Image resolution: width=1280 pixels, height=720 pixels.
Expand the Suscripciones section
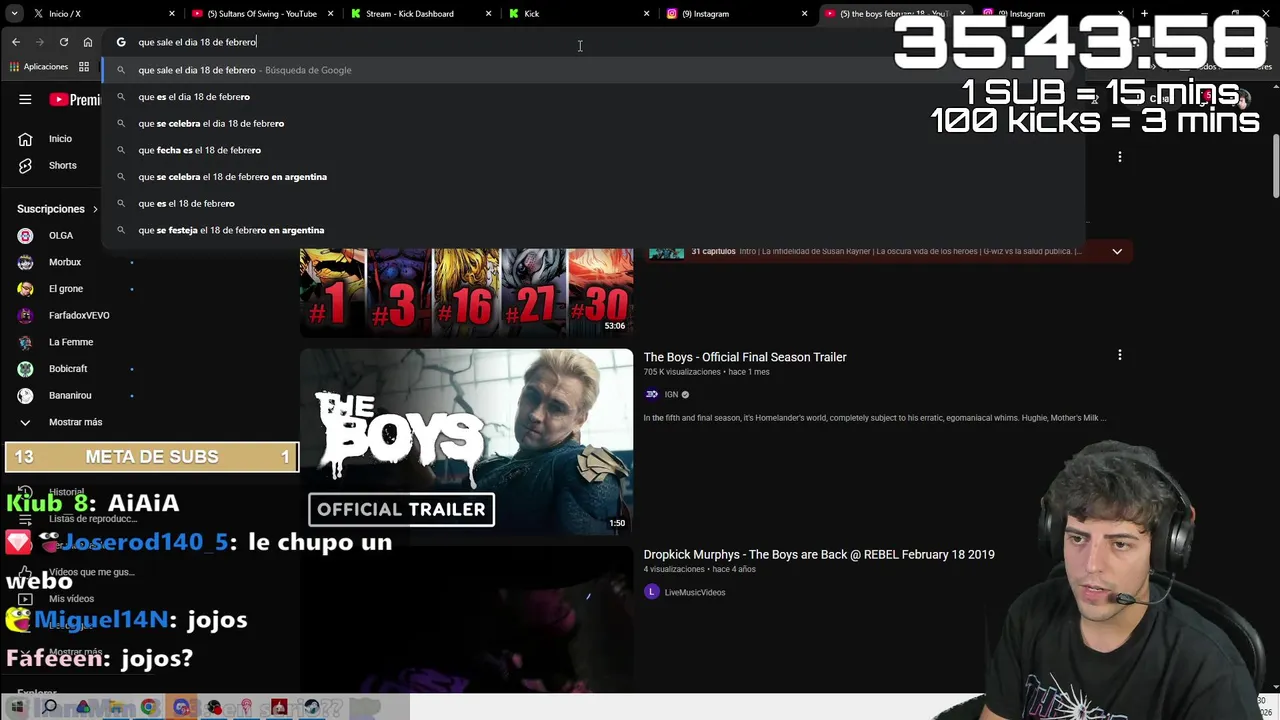point(58,209)
